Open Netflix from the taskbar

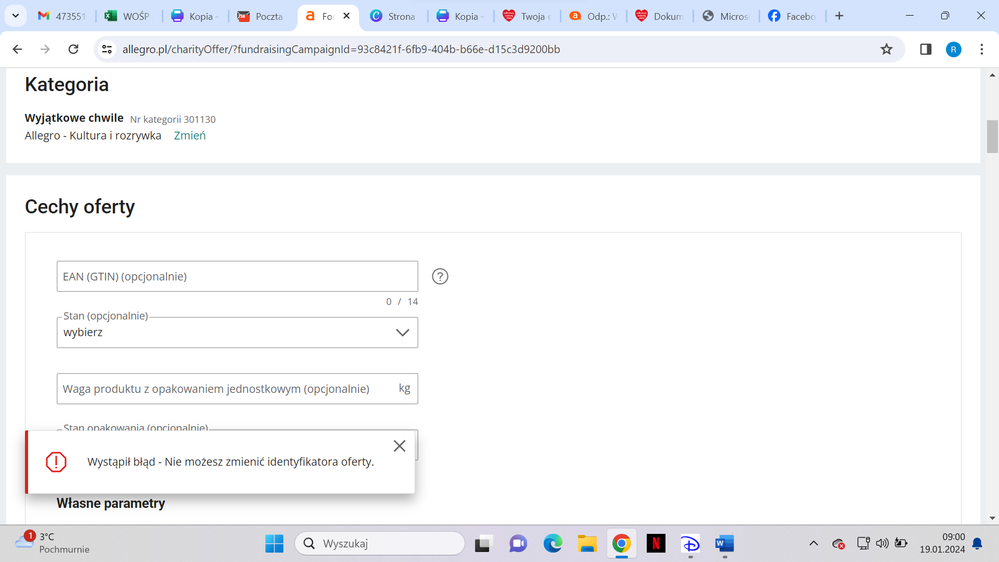point(655,543)
